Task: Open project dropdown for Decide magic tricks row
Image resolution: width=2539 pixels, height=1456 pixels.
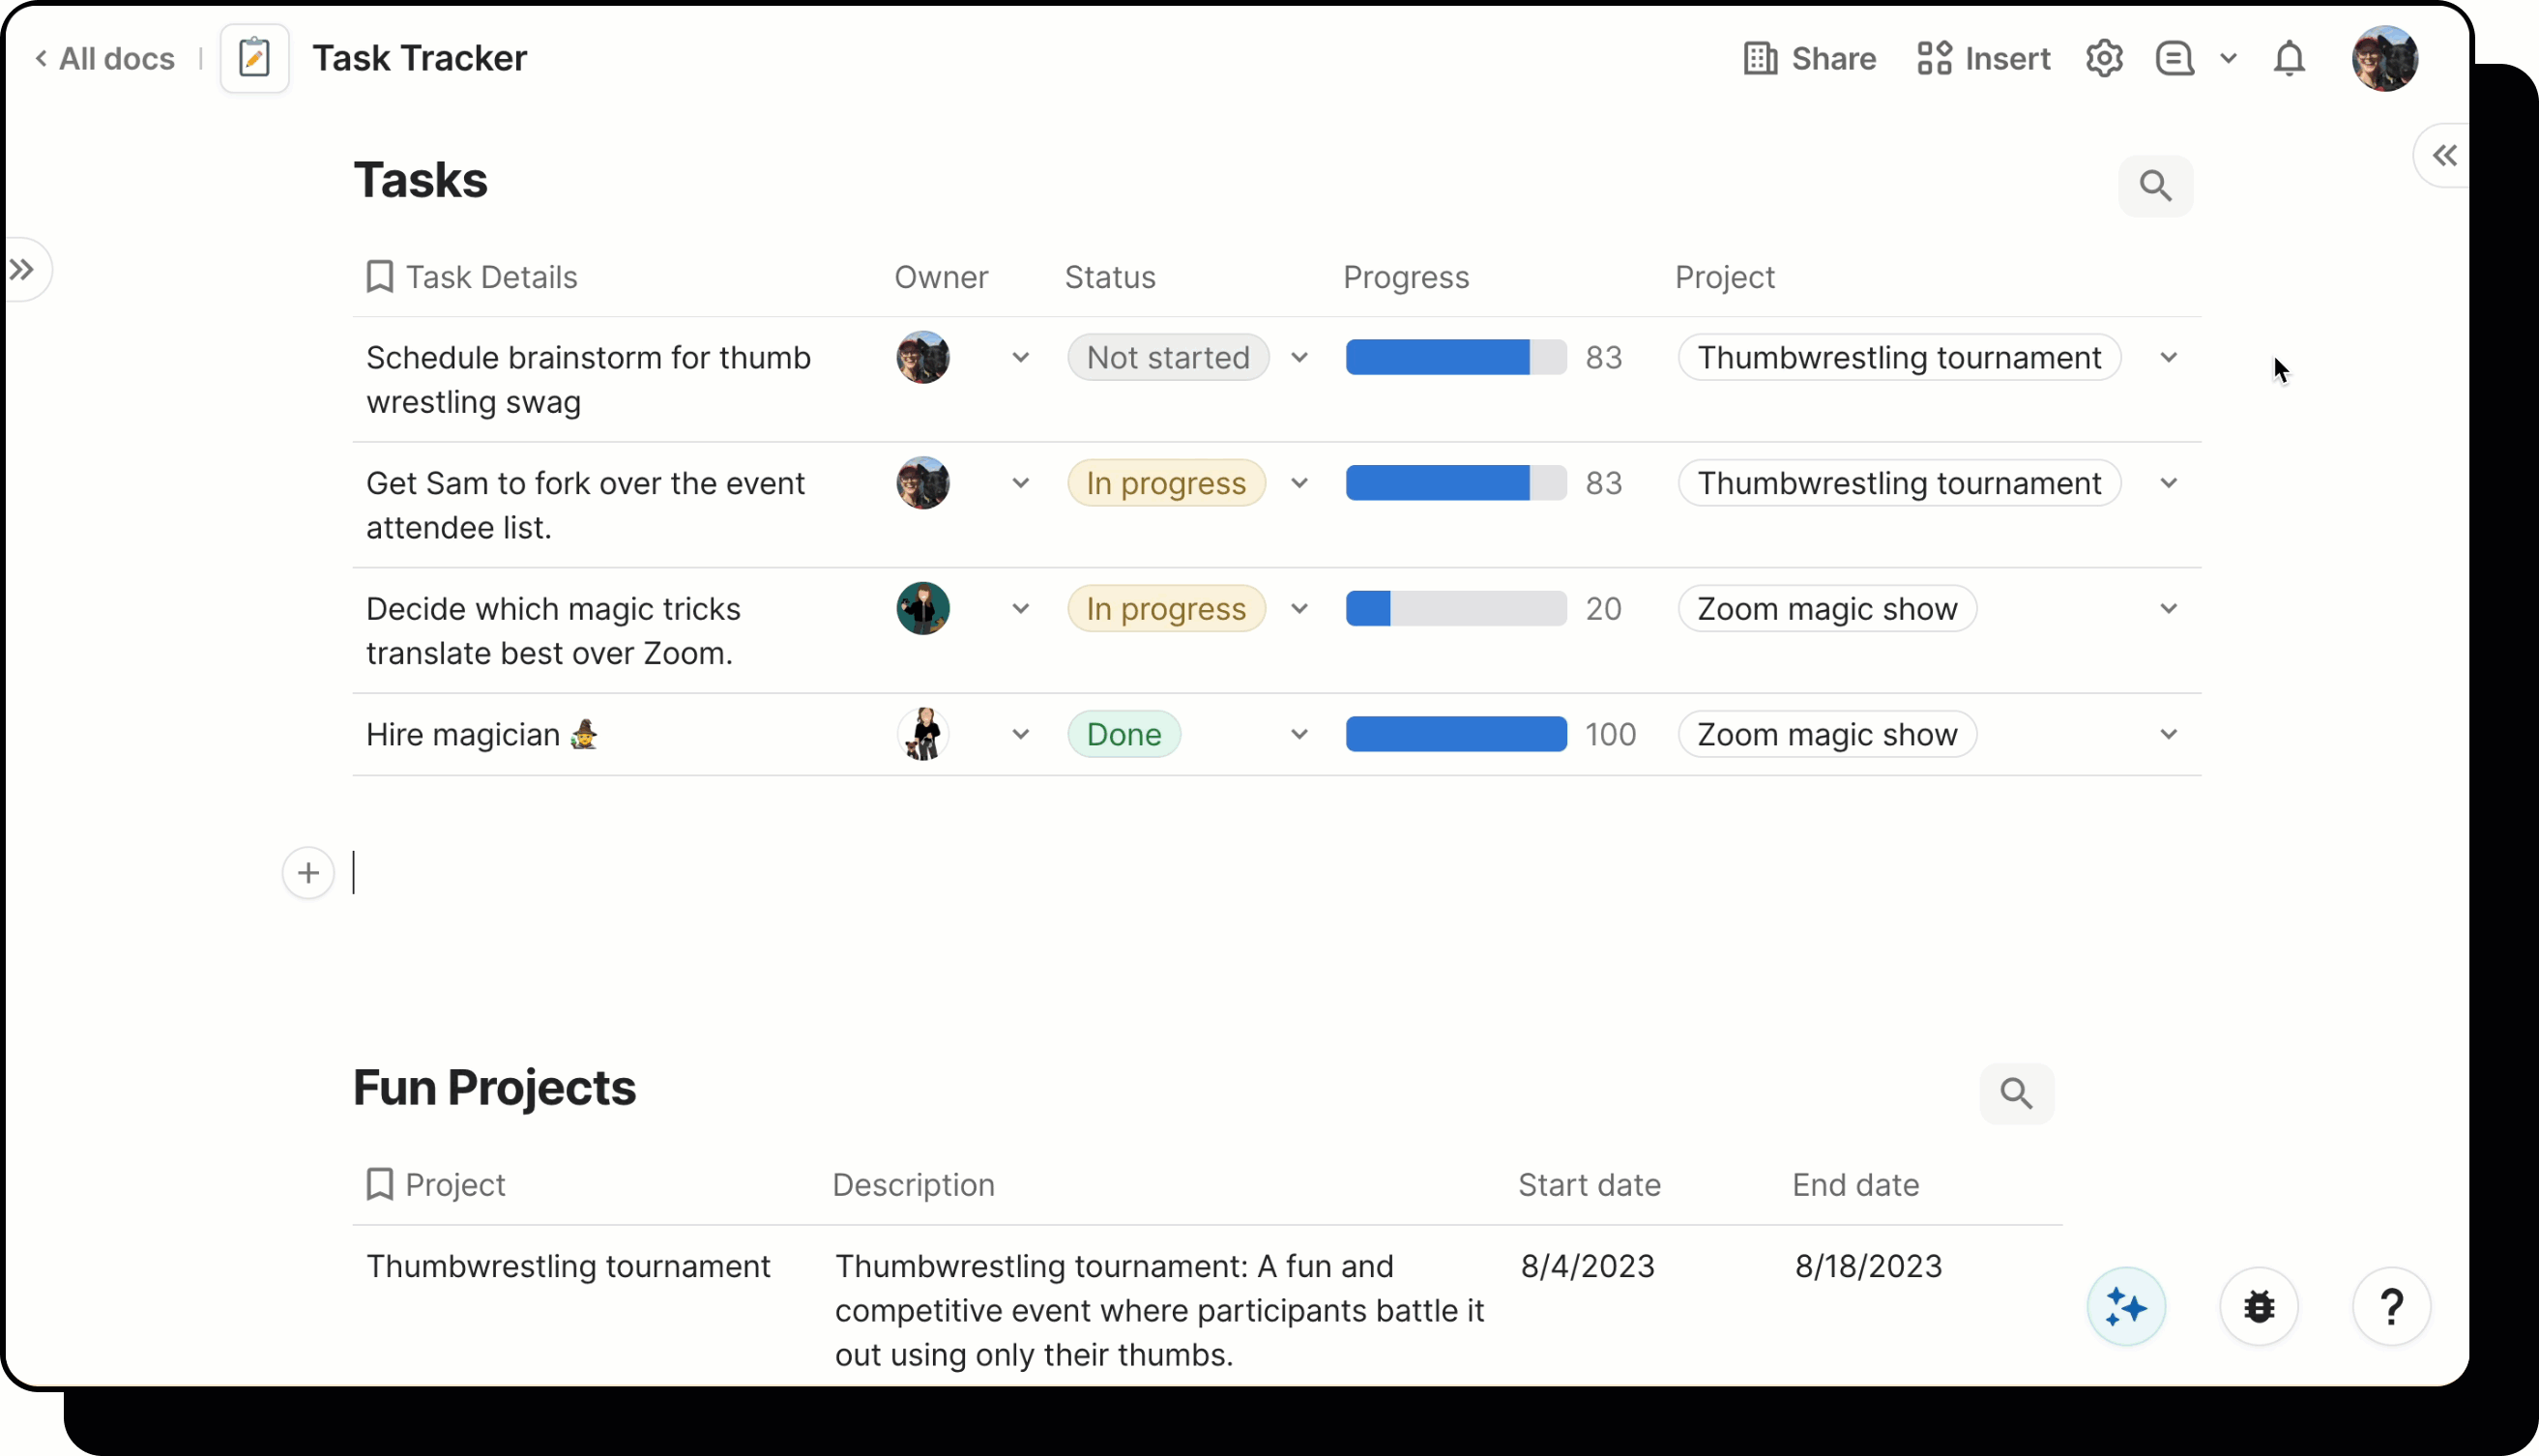Action: 2168,609
